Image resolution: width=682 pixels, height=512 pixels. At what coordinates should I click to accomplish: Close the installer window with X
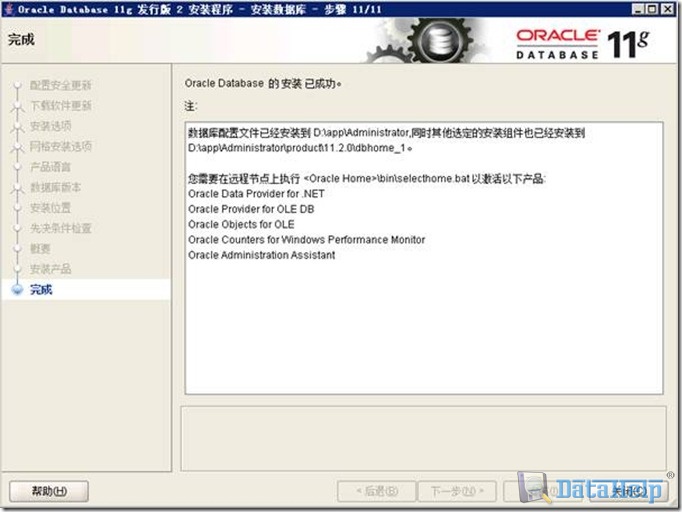click(667, 9)
